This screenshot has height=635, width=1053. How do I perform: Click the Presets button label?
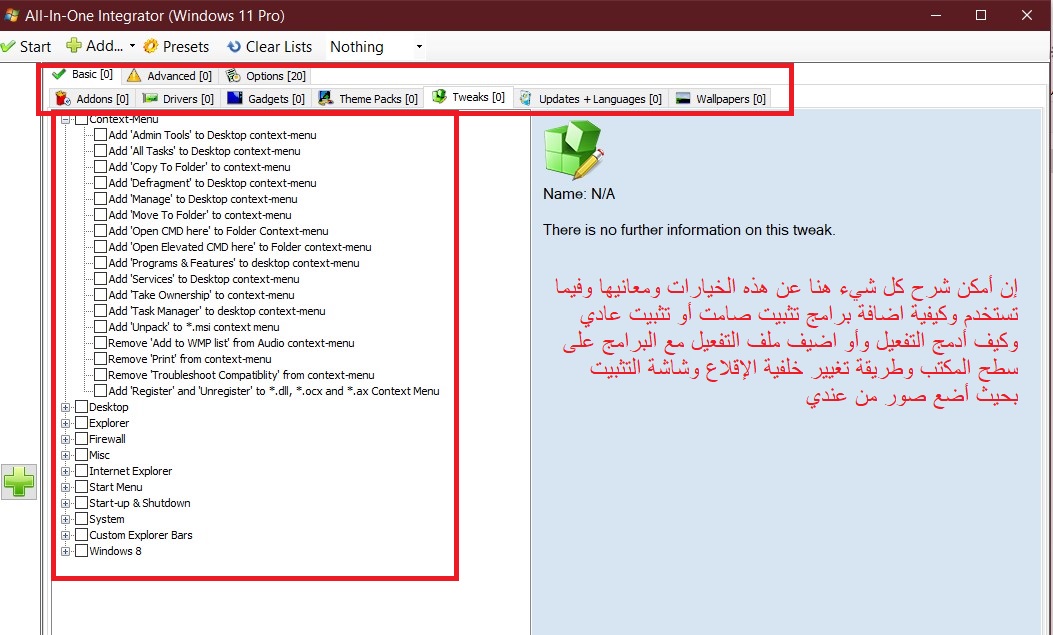(186, 46)
